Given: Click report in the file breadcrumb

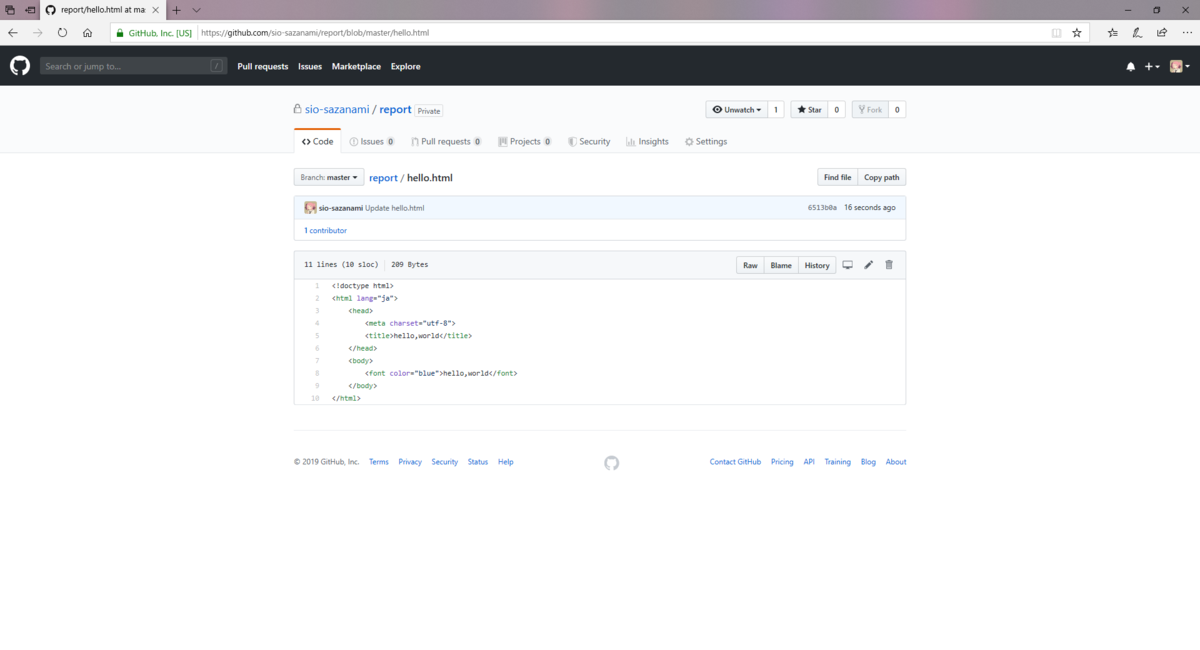Looking at the screenshot, I should (x=383, y=178).
